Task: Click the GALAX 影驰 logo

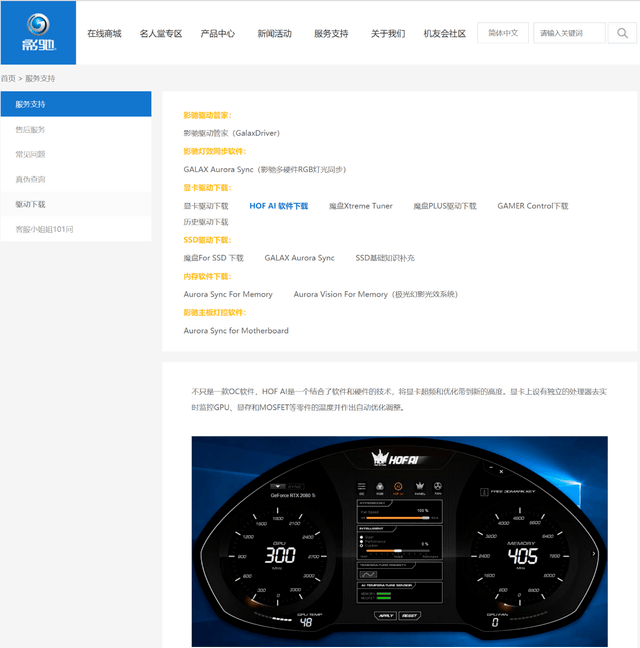Action: [x=38, y=33]
